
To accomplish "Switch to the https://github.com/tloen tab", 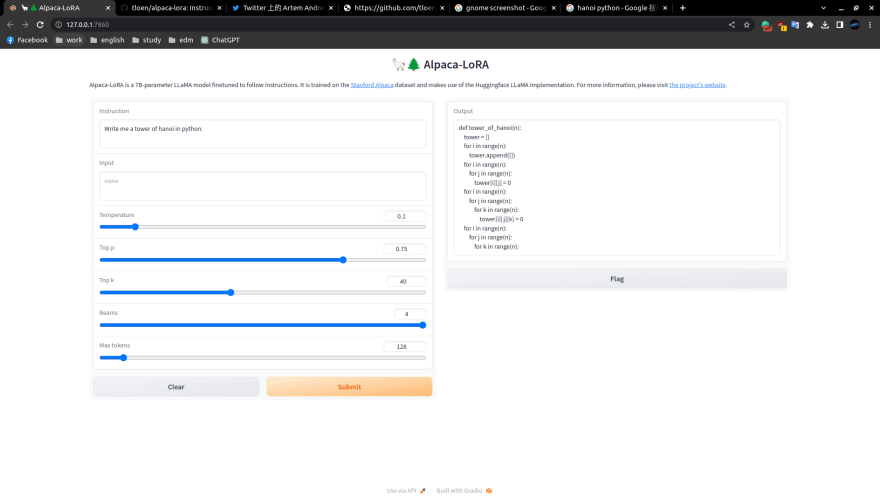I will click(393, 8).
